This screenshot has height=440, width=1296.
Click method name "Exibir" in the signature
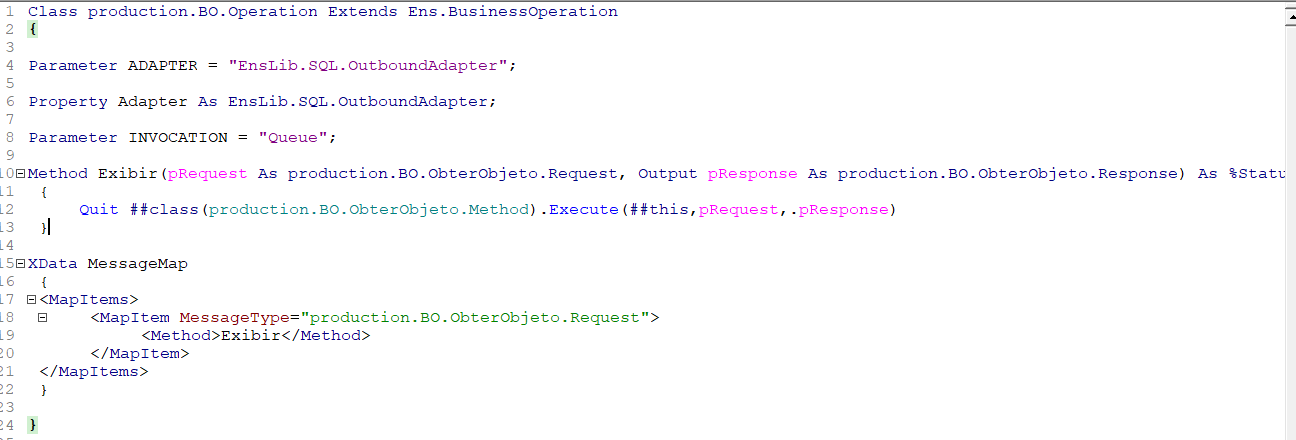(x=128, y=174)
